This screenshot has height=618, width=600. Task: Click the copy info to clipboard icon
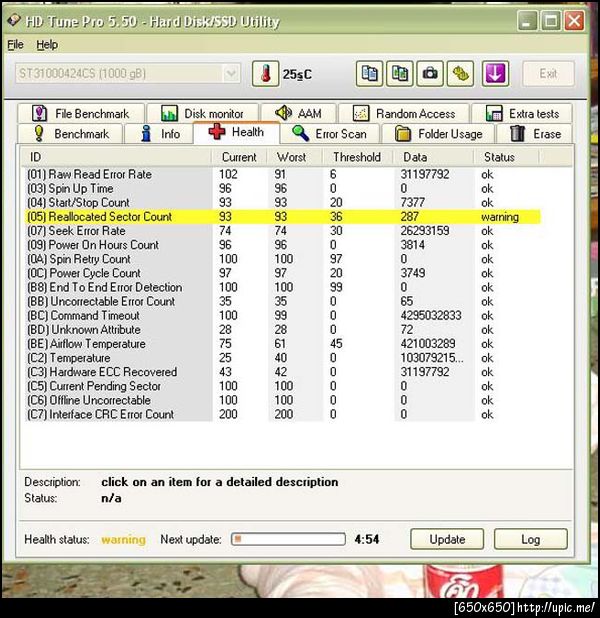point(369,74)
